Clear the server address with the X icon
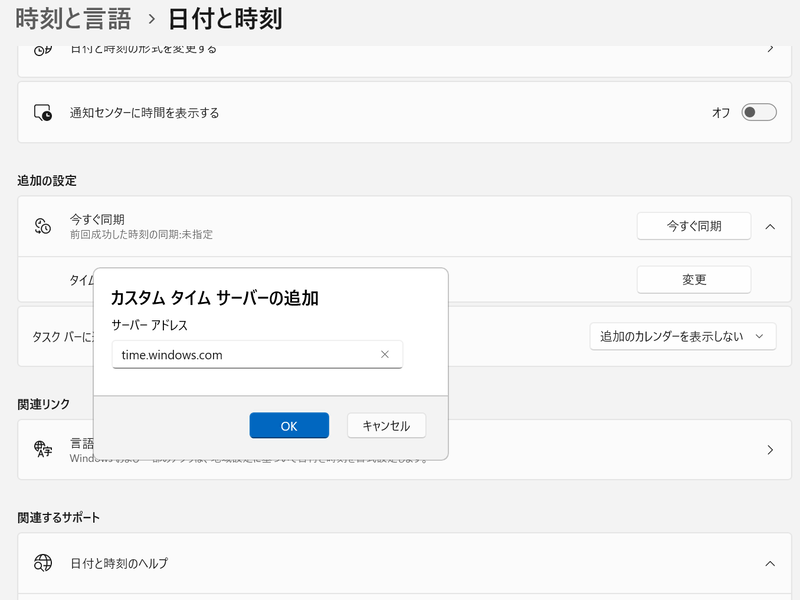 pos(384,354)
